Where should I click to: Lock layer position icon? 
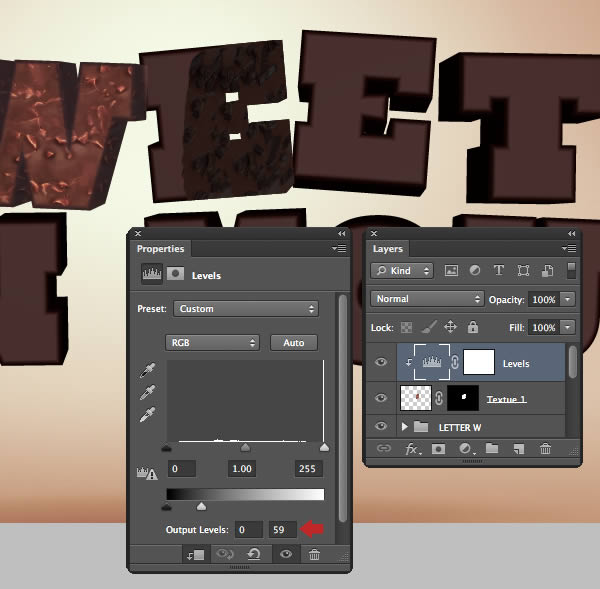[450, 327]
